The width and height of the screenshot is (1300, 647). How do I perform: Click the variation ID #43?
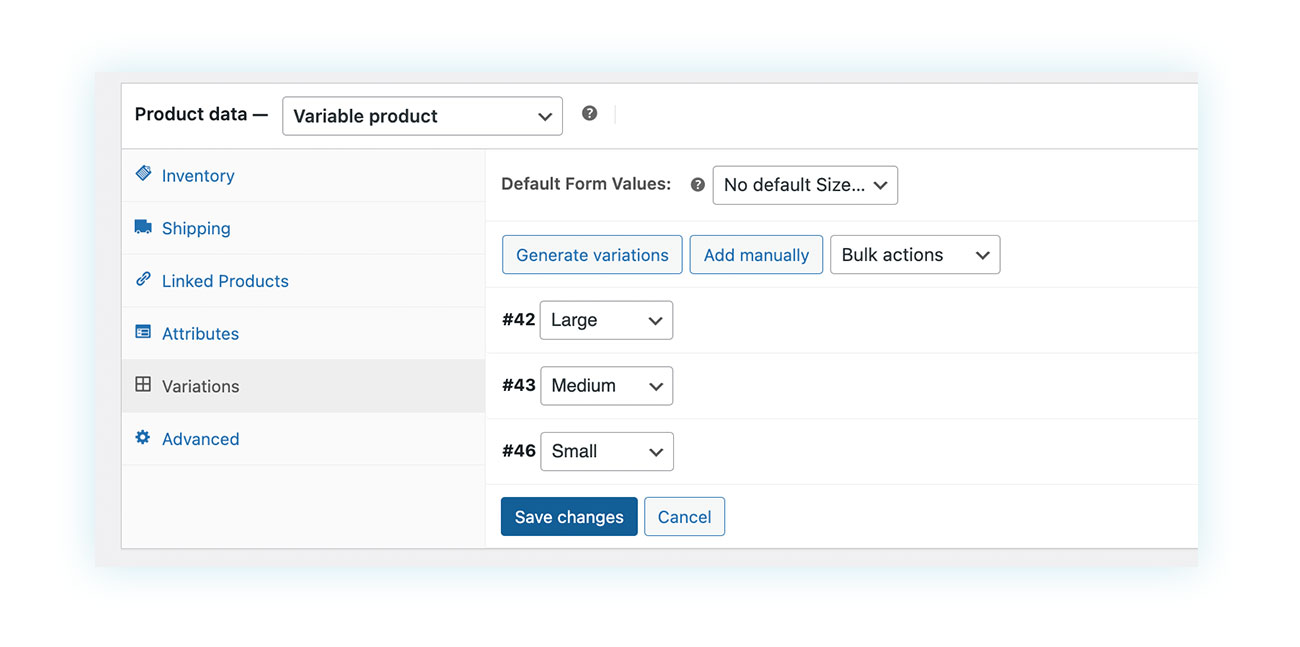(518, 385)
